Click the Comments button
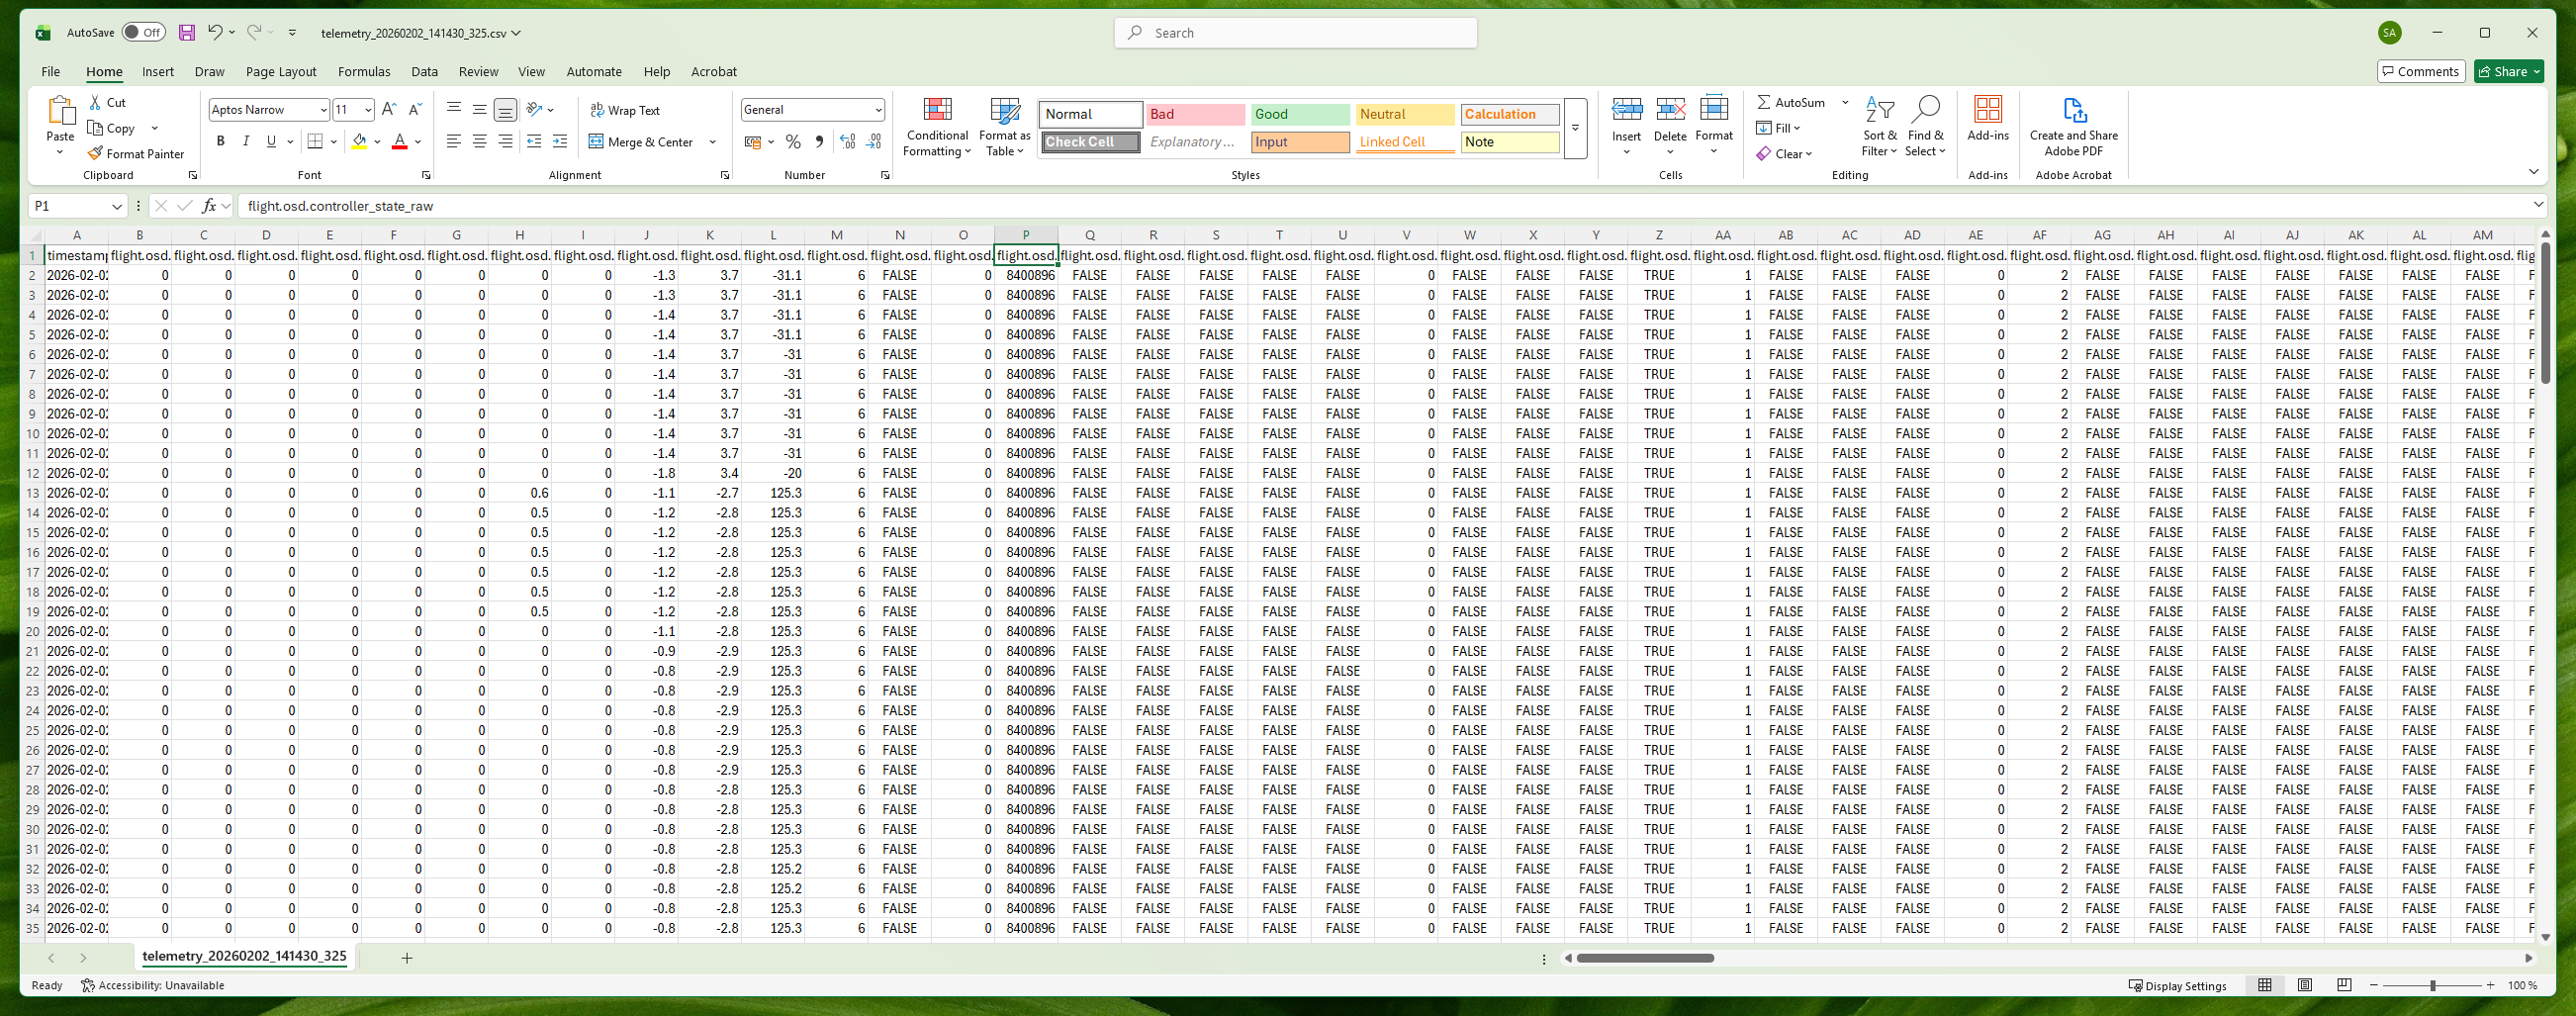The image size is (2576, 1016). click(2421, 71)
